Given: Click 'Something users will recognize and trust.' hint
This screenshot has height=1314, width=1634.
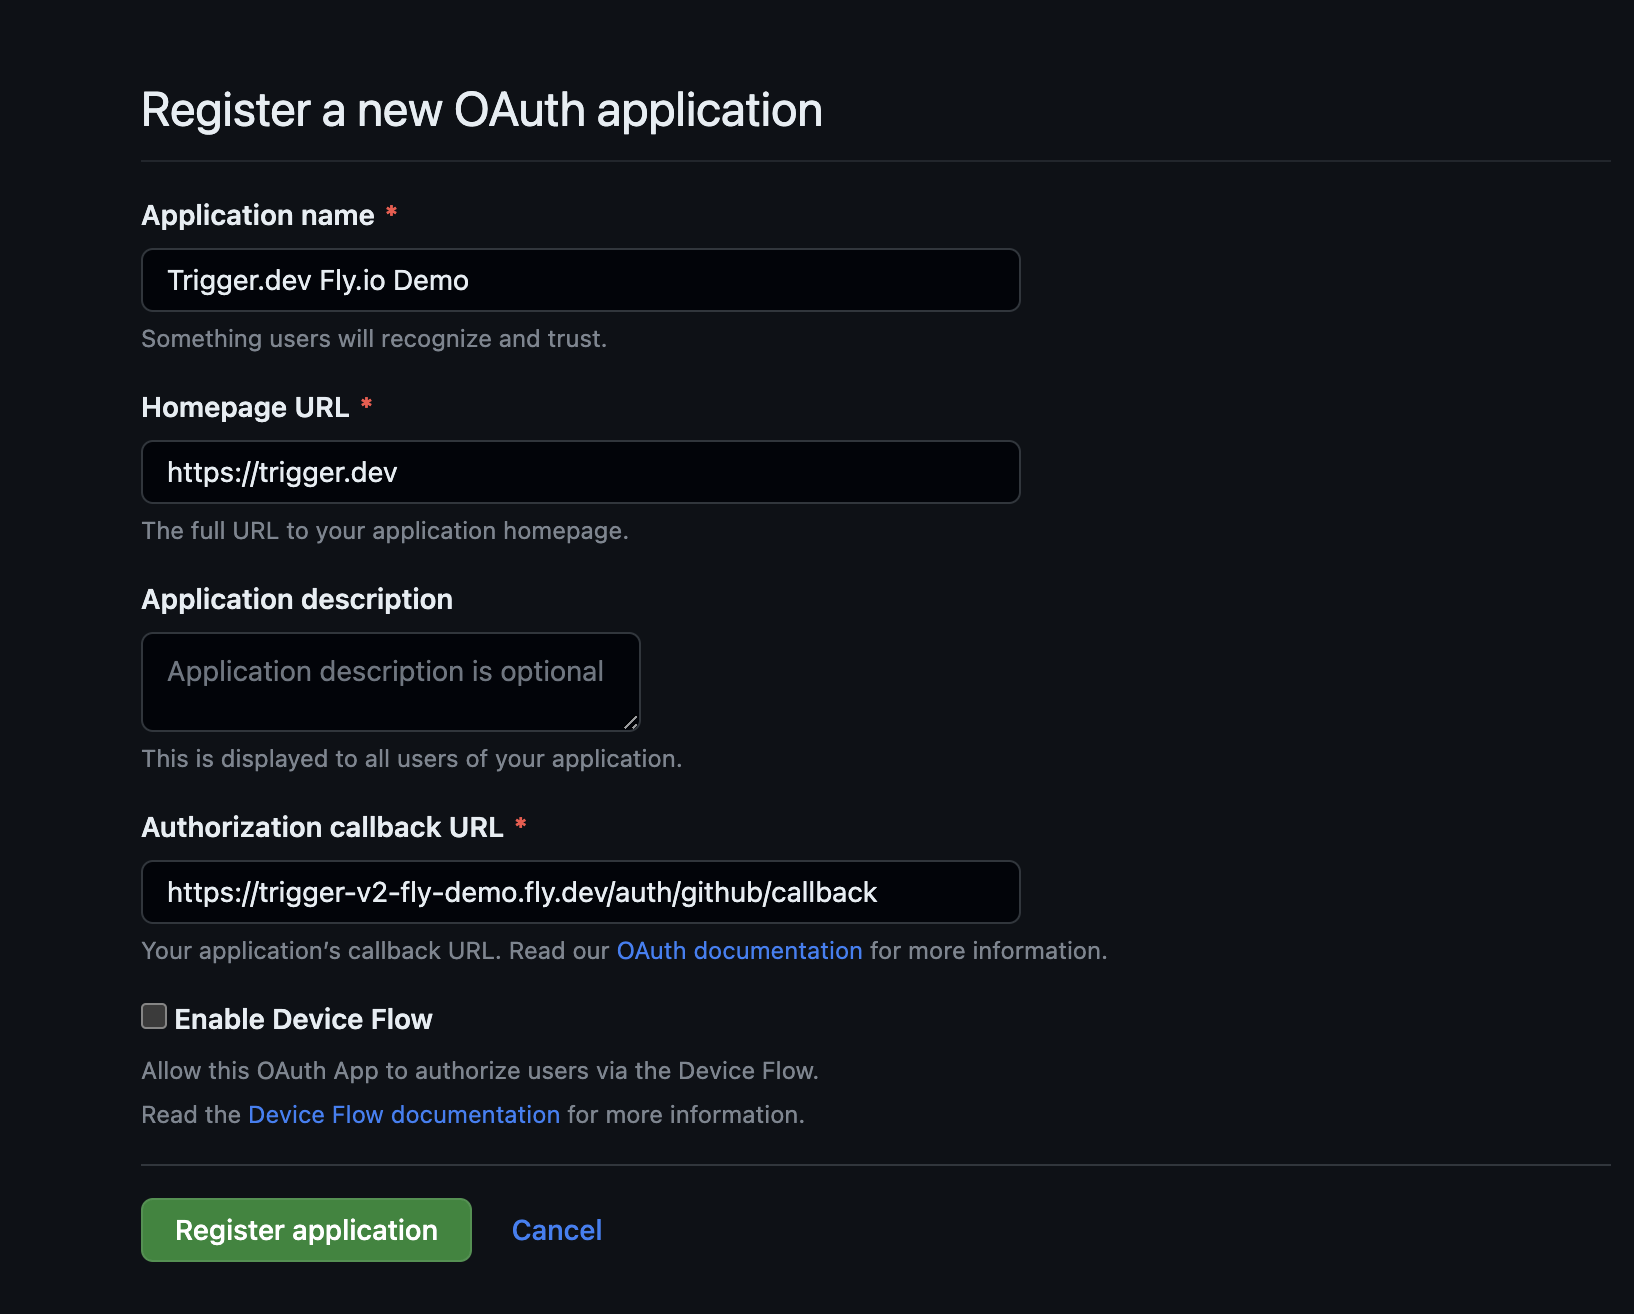Looking at the screenshot, I should [374, 339].
